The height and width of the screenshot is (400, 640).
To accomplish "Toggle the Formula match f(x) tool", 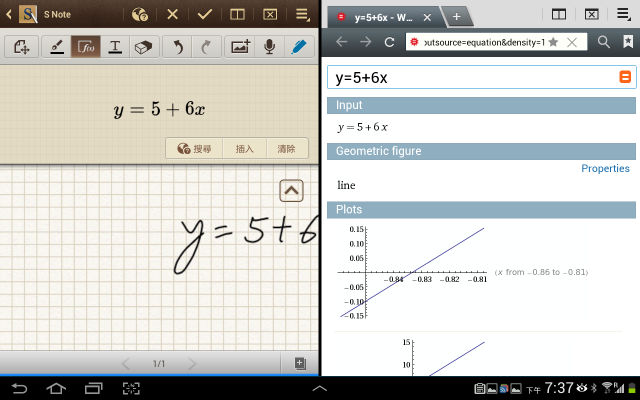I will coord(86,47).
